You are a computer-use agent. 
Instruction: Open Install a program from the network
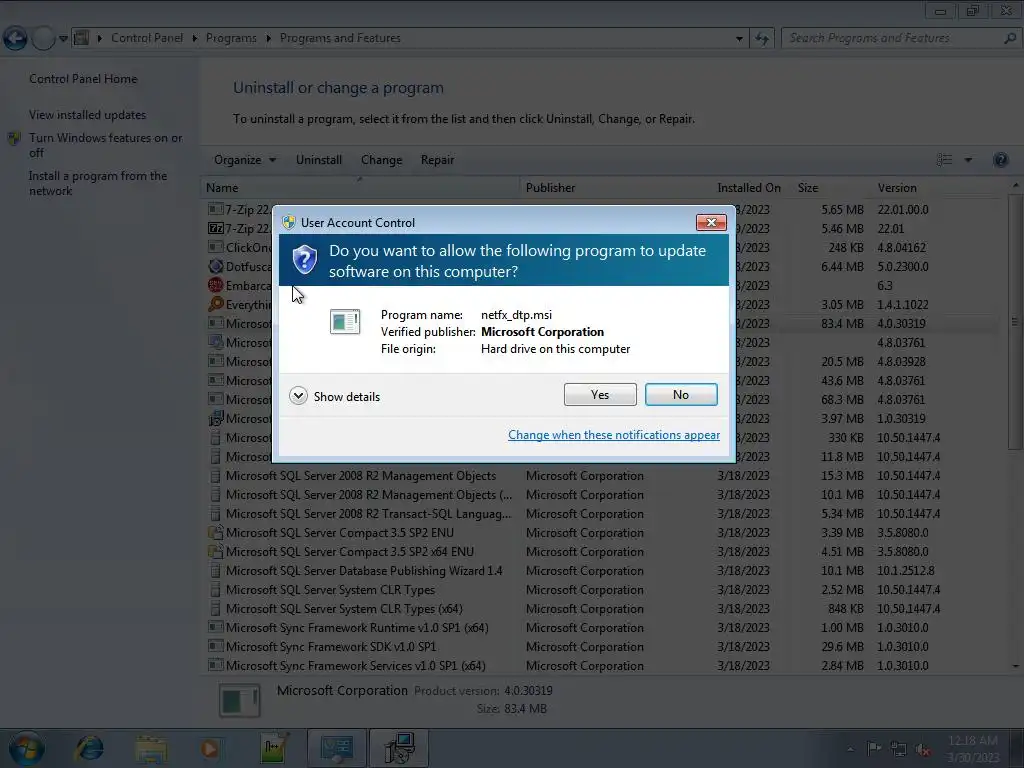pos(98,184)
